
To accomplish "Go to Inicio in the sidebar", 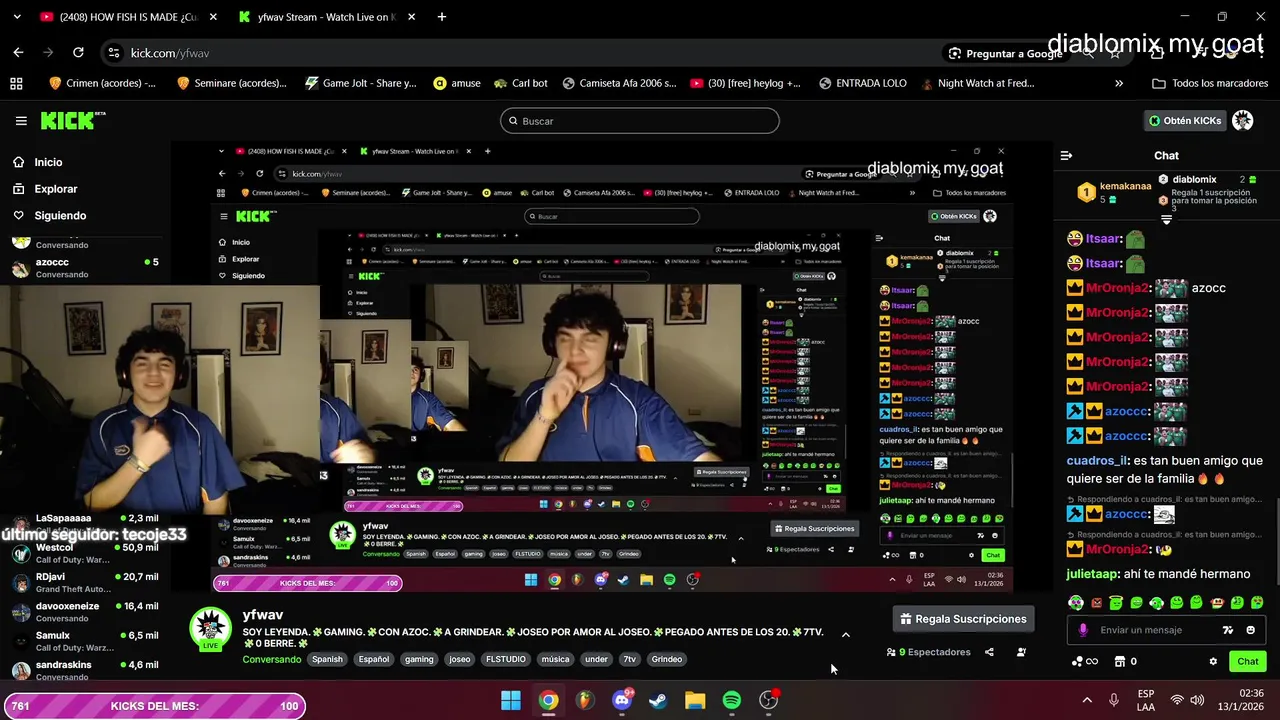I will coord(38,162).
